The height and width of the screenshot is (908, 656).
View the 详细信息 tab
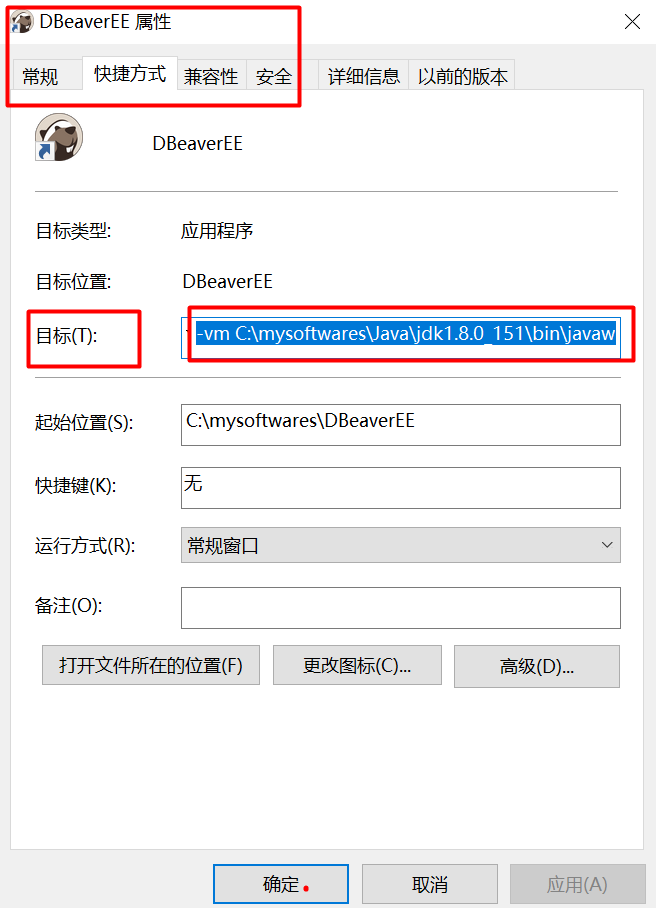point(364,76)
